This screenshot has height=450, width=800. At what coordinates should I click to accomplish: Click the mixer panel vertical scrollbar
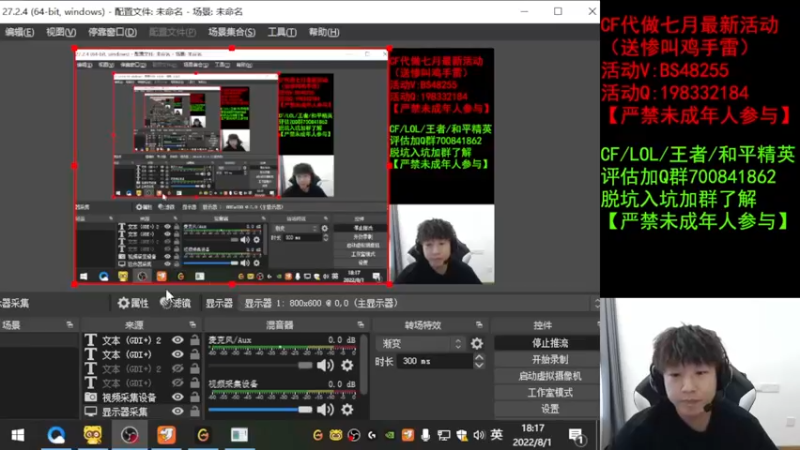pyautogui.click(x=364, y=364)
